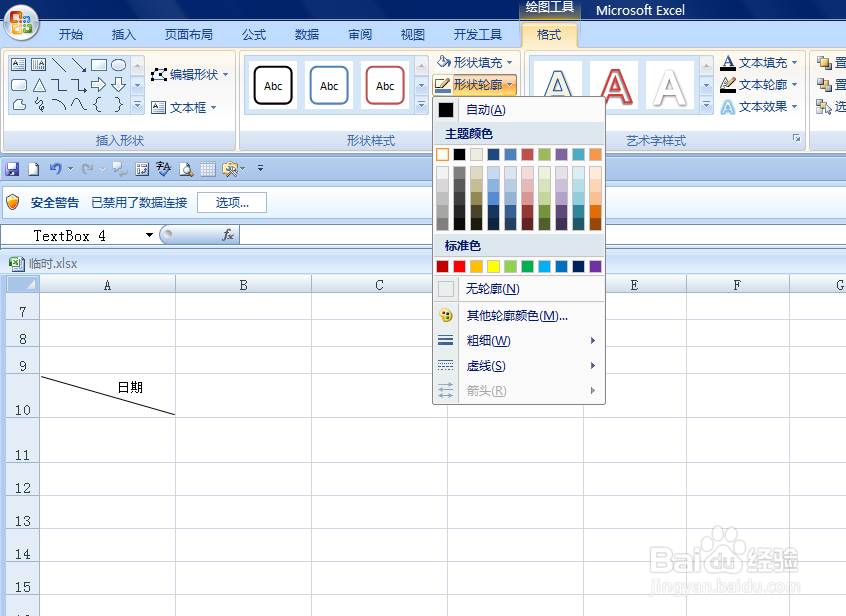Image resolution: width=846 pixels, height=616 pixels.
Task: Pick the standard yellow color swatch
Action: (x=493, y=266)
